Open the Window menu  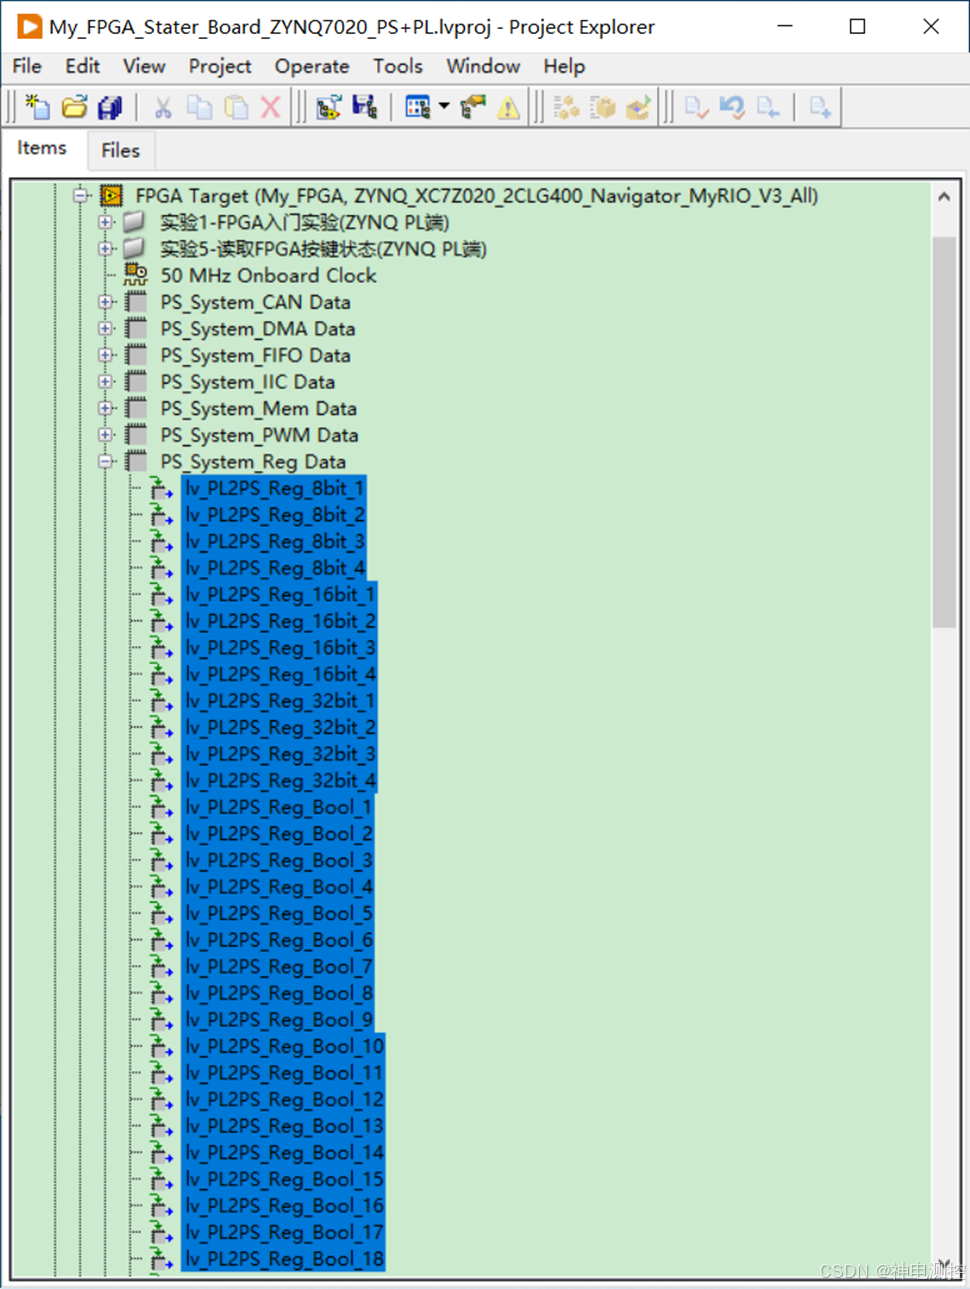pyautogui.click(x=483, y=66)
